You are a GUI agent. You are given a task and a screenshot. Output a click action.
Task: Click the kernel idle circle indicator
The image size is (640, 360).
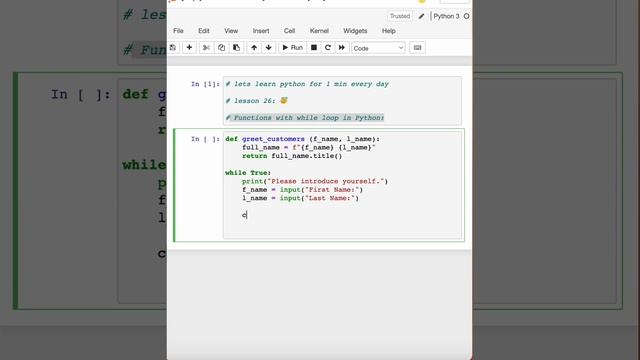coord(467,16)
